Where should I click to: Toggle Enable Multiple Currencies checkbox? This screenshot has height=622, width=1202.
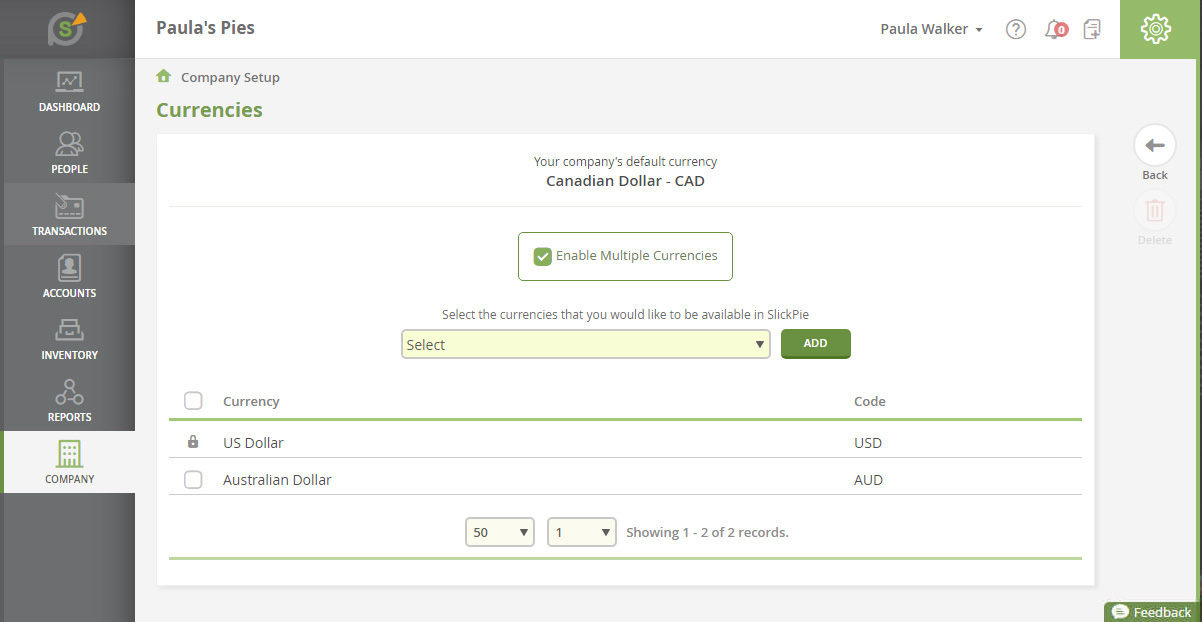pos(543,257)
